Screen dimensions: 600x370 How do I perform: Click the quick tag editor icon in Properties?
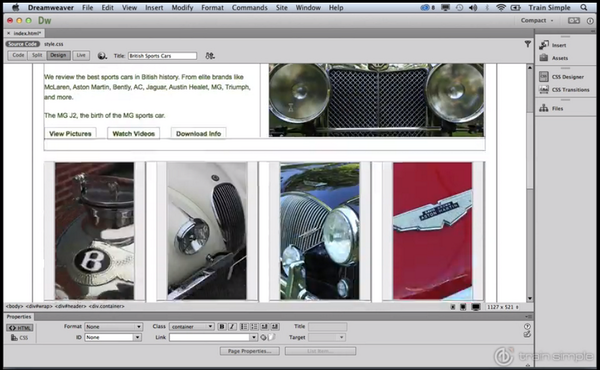(527, 334)
